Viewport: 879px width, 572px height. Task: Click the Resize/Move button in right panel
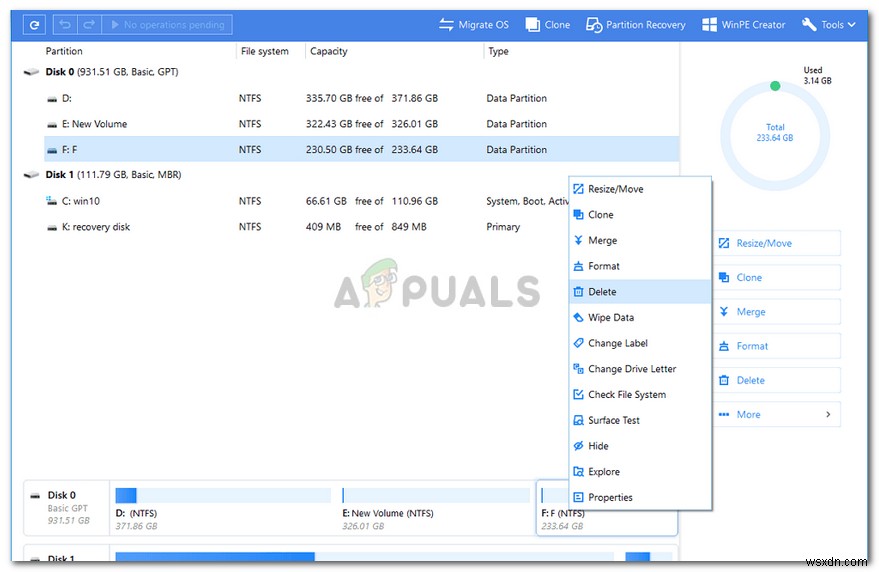coord(777,243)
